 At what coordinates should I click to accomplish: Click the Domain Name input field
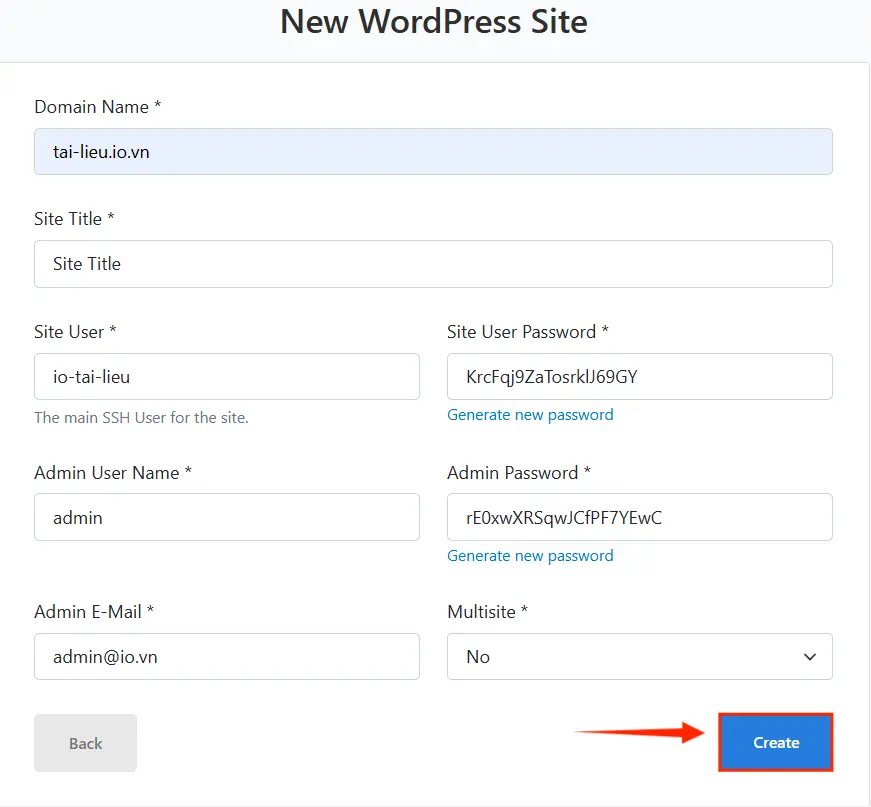click(x=433, y=151)
